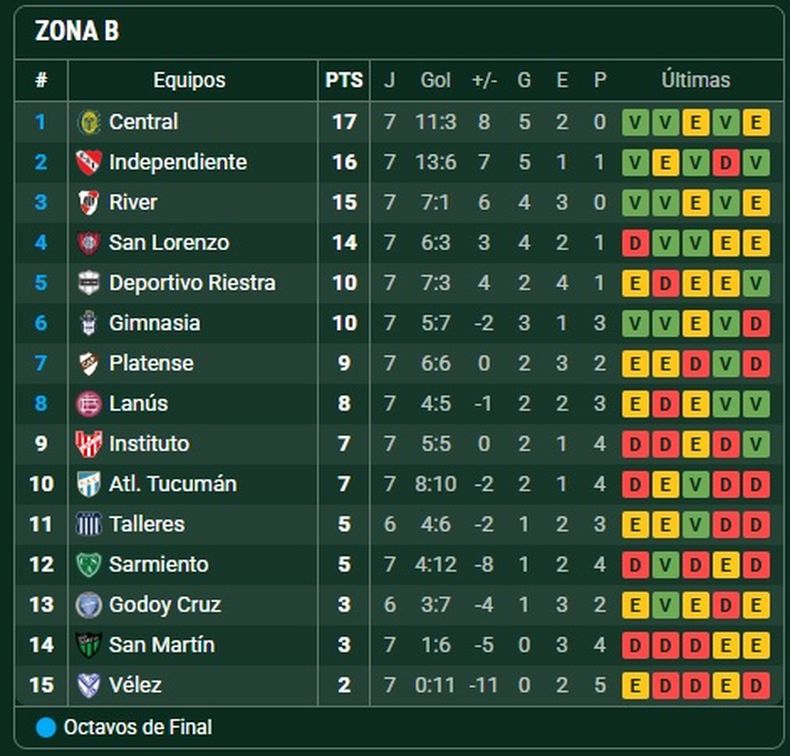Select the River team crest icon
Screen dimensions: 790x756
pyautogui.click(x=89, y=202)
